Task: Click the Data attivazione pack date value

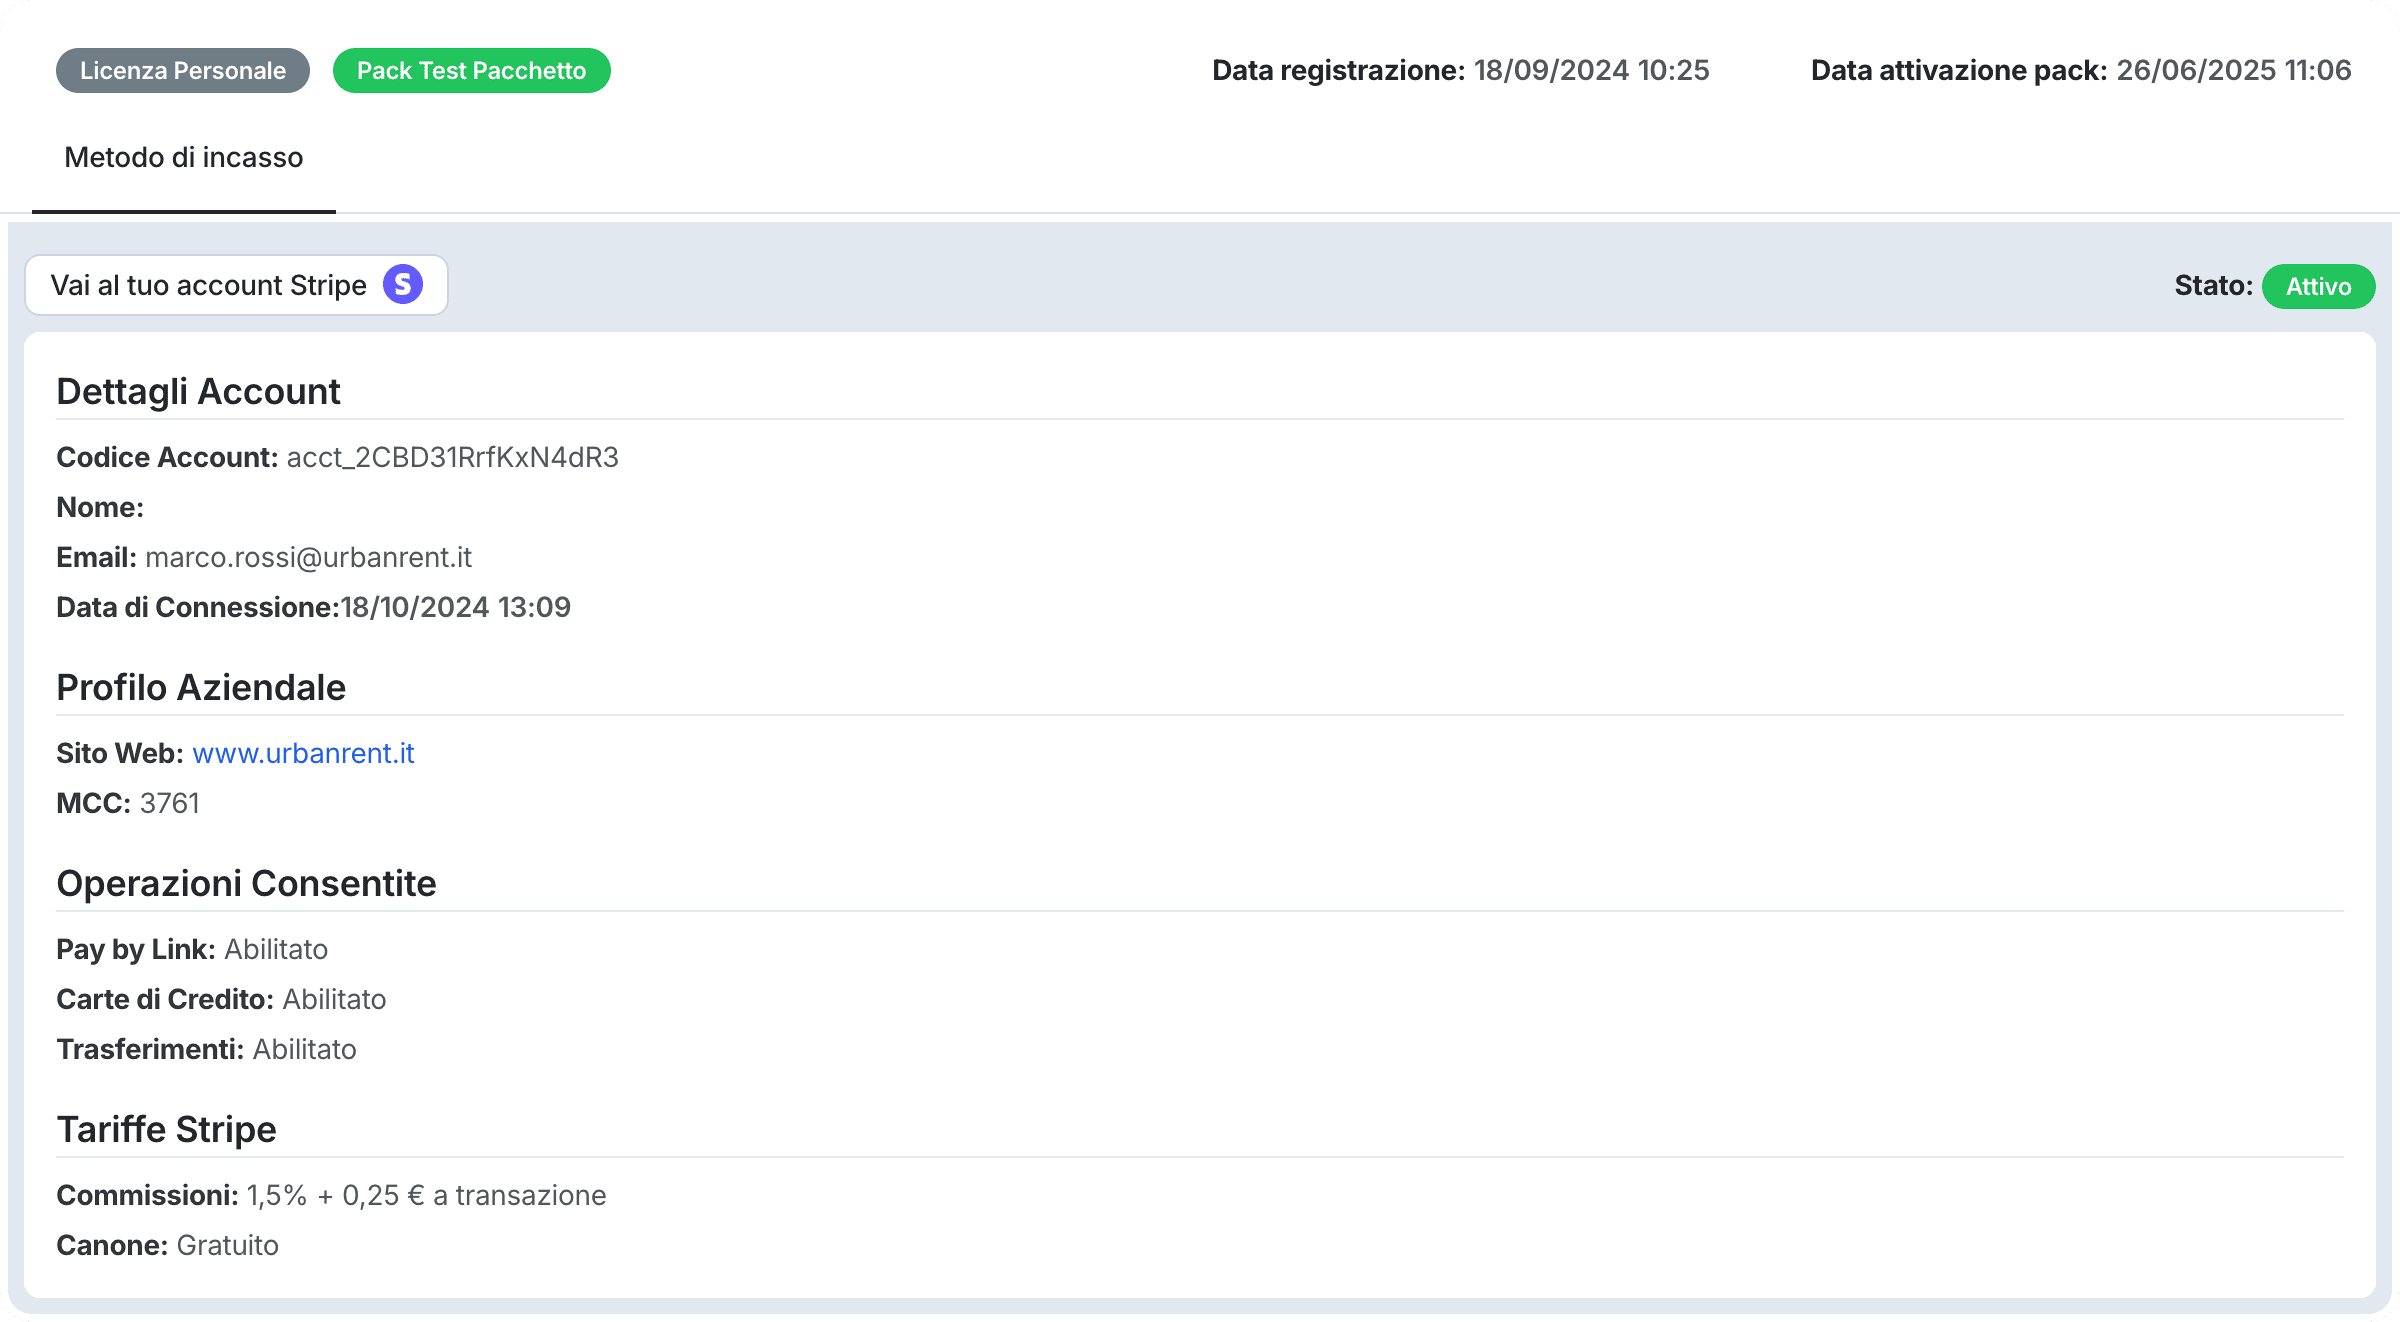Action: tap(2233, 70)
